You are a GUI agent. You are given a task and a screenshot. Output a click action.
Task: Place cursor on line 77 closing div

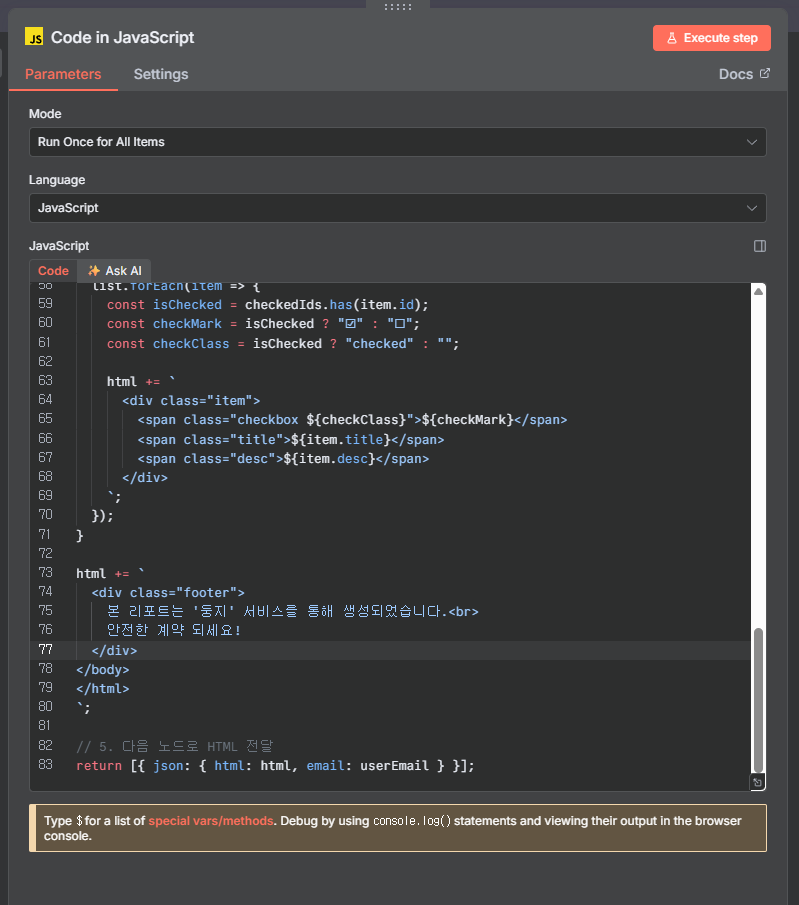115,651
